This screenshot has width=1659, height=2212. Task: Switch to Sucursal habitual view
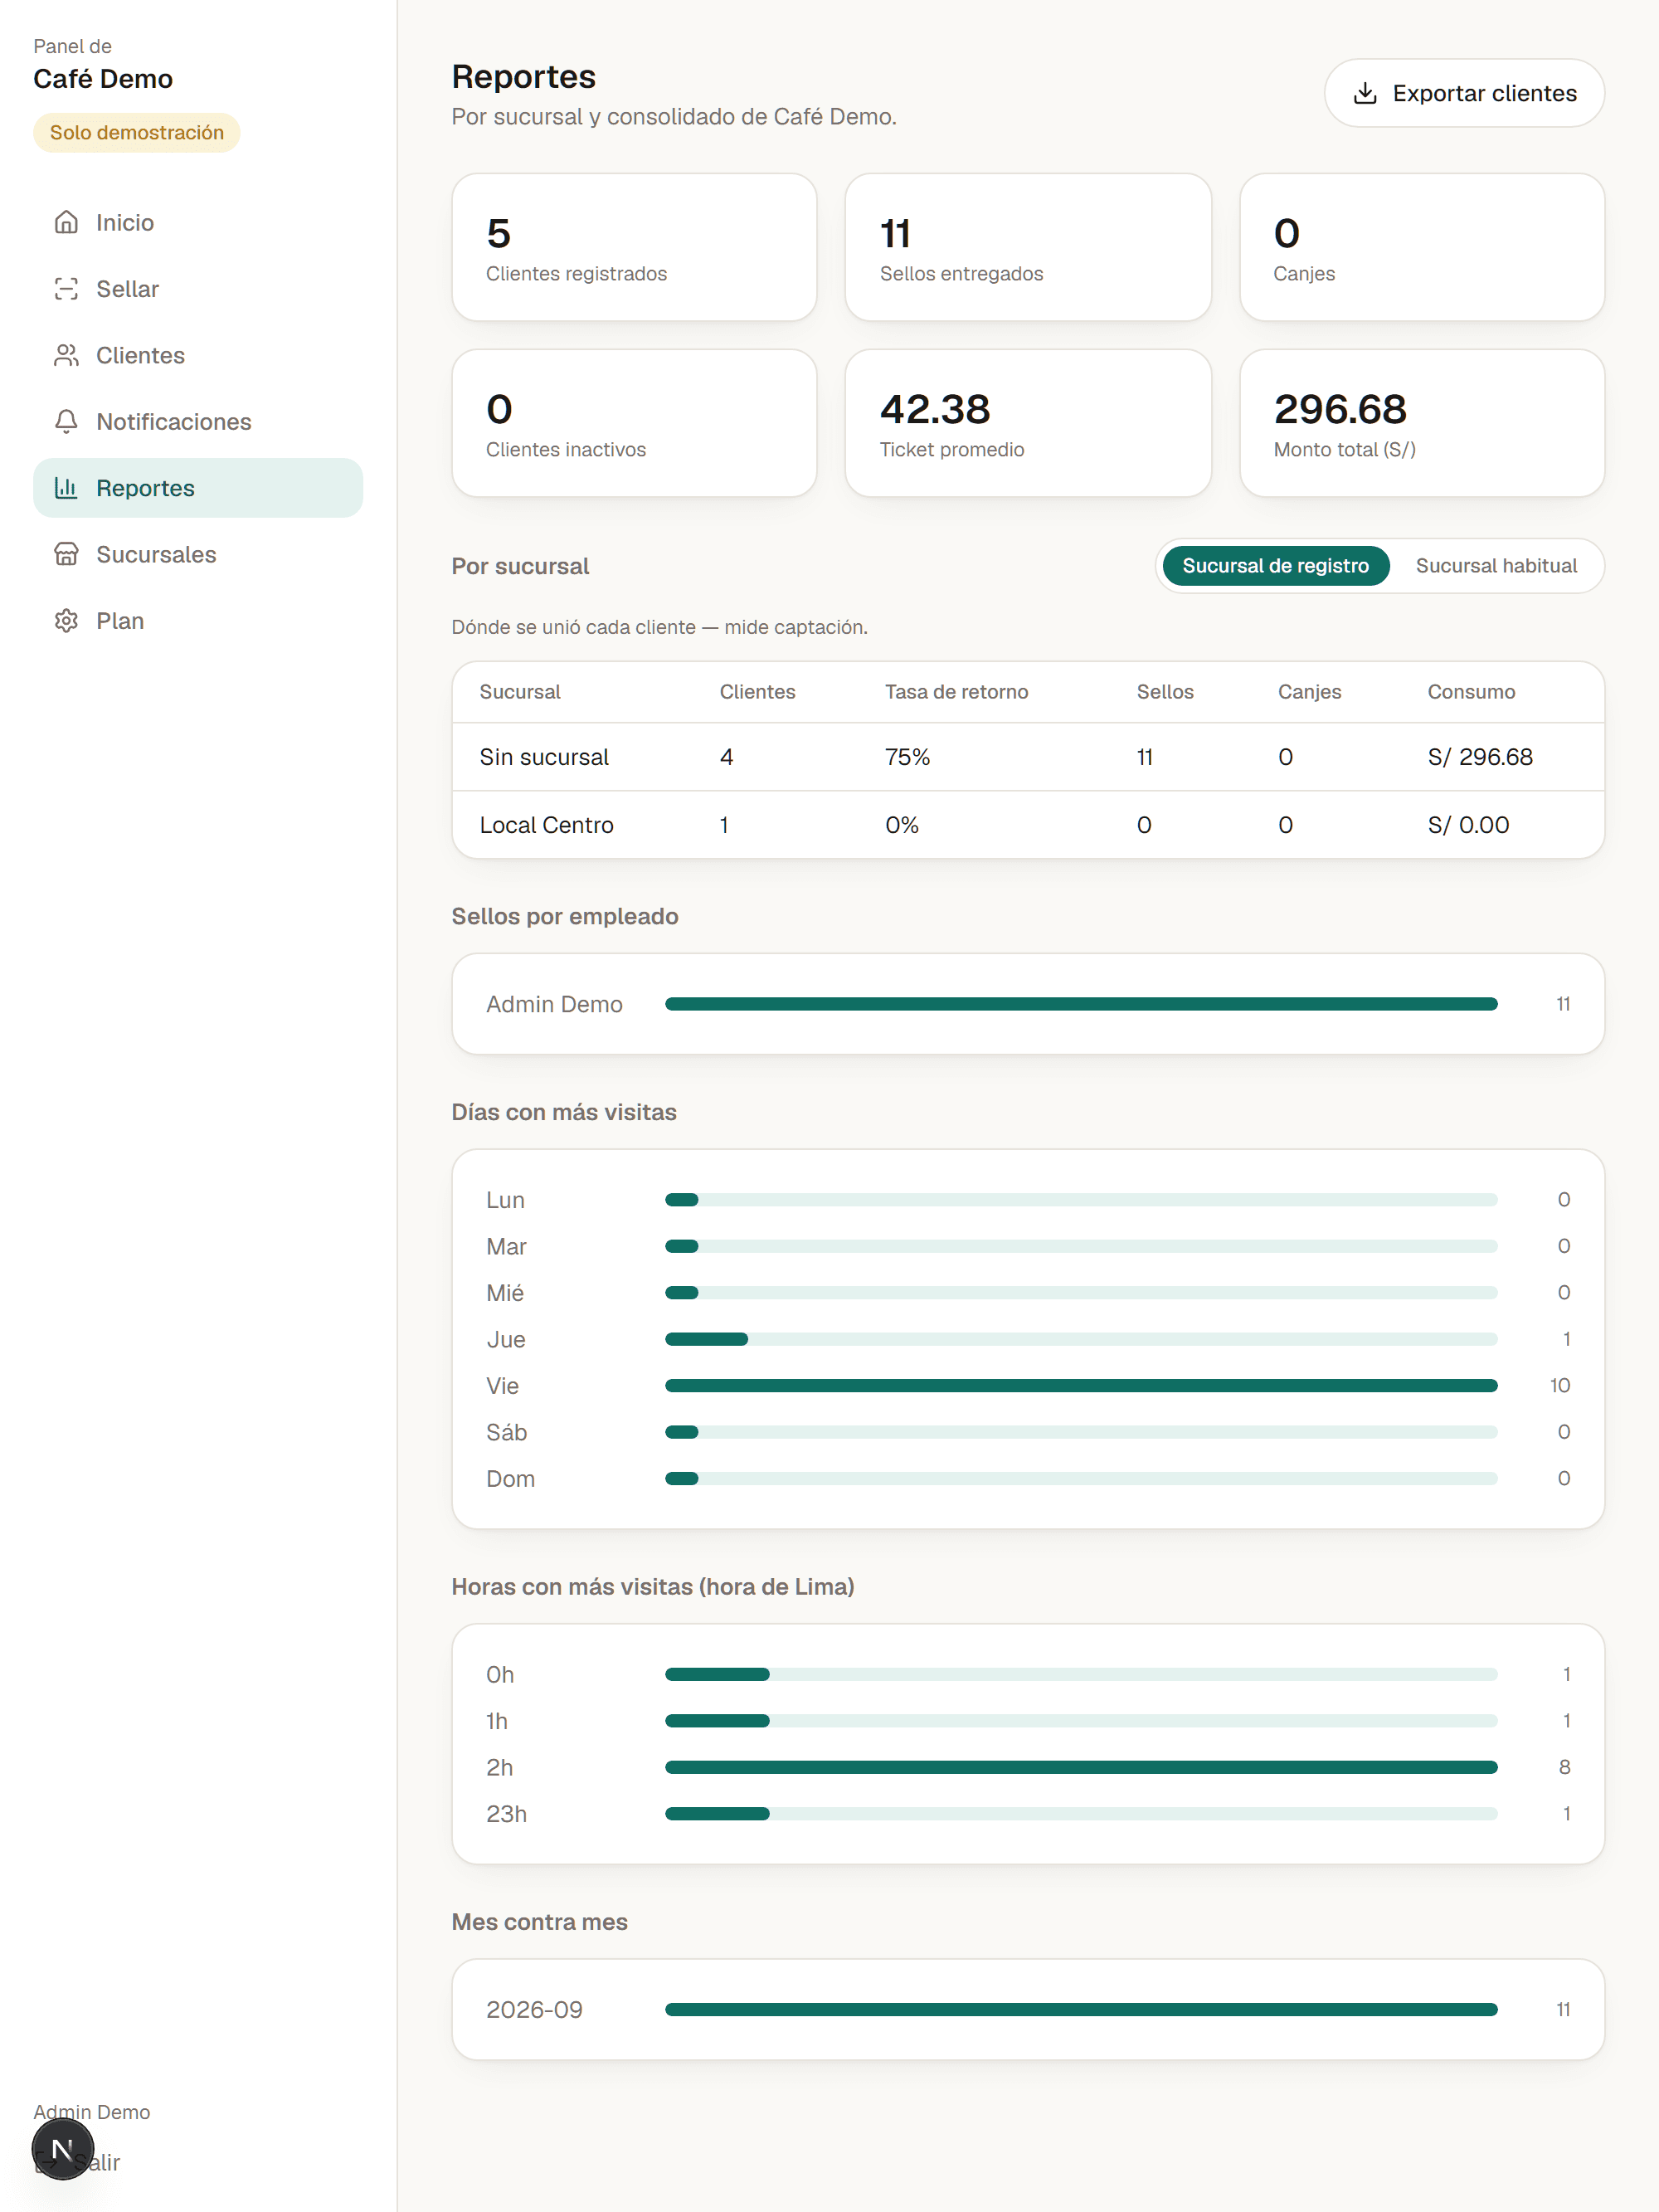1496,566
